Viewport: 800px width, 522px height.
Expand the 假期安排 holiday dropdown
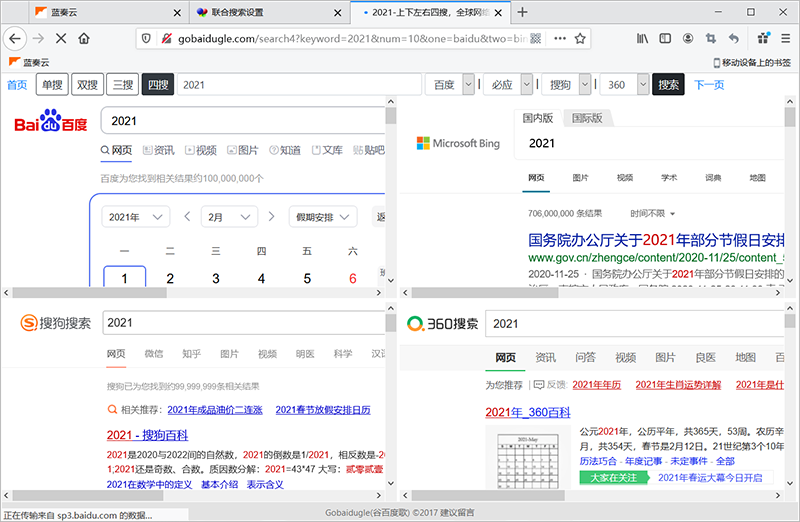point(323,217)
